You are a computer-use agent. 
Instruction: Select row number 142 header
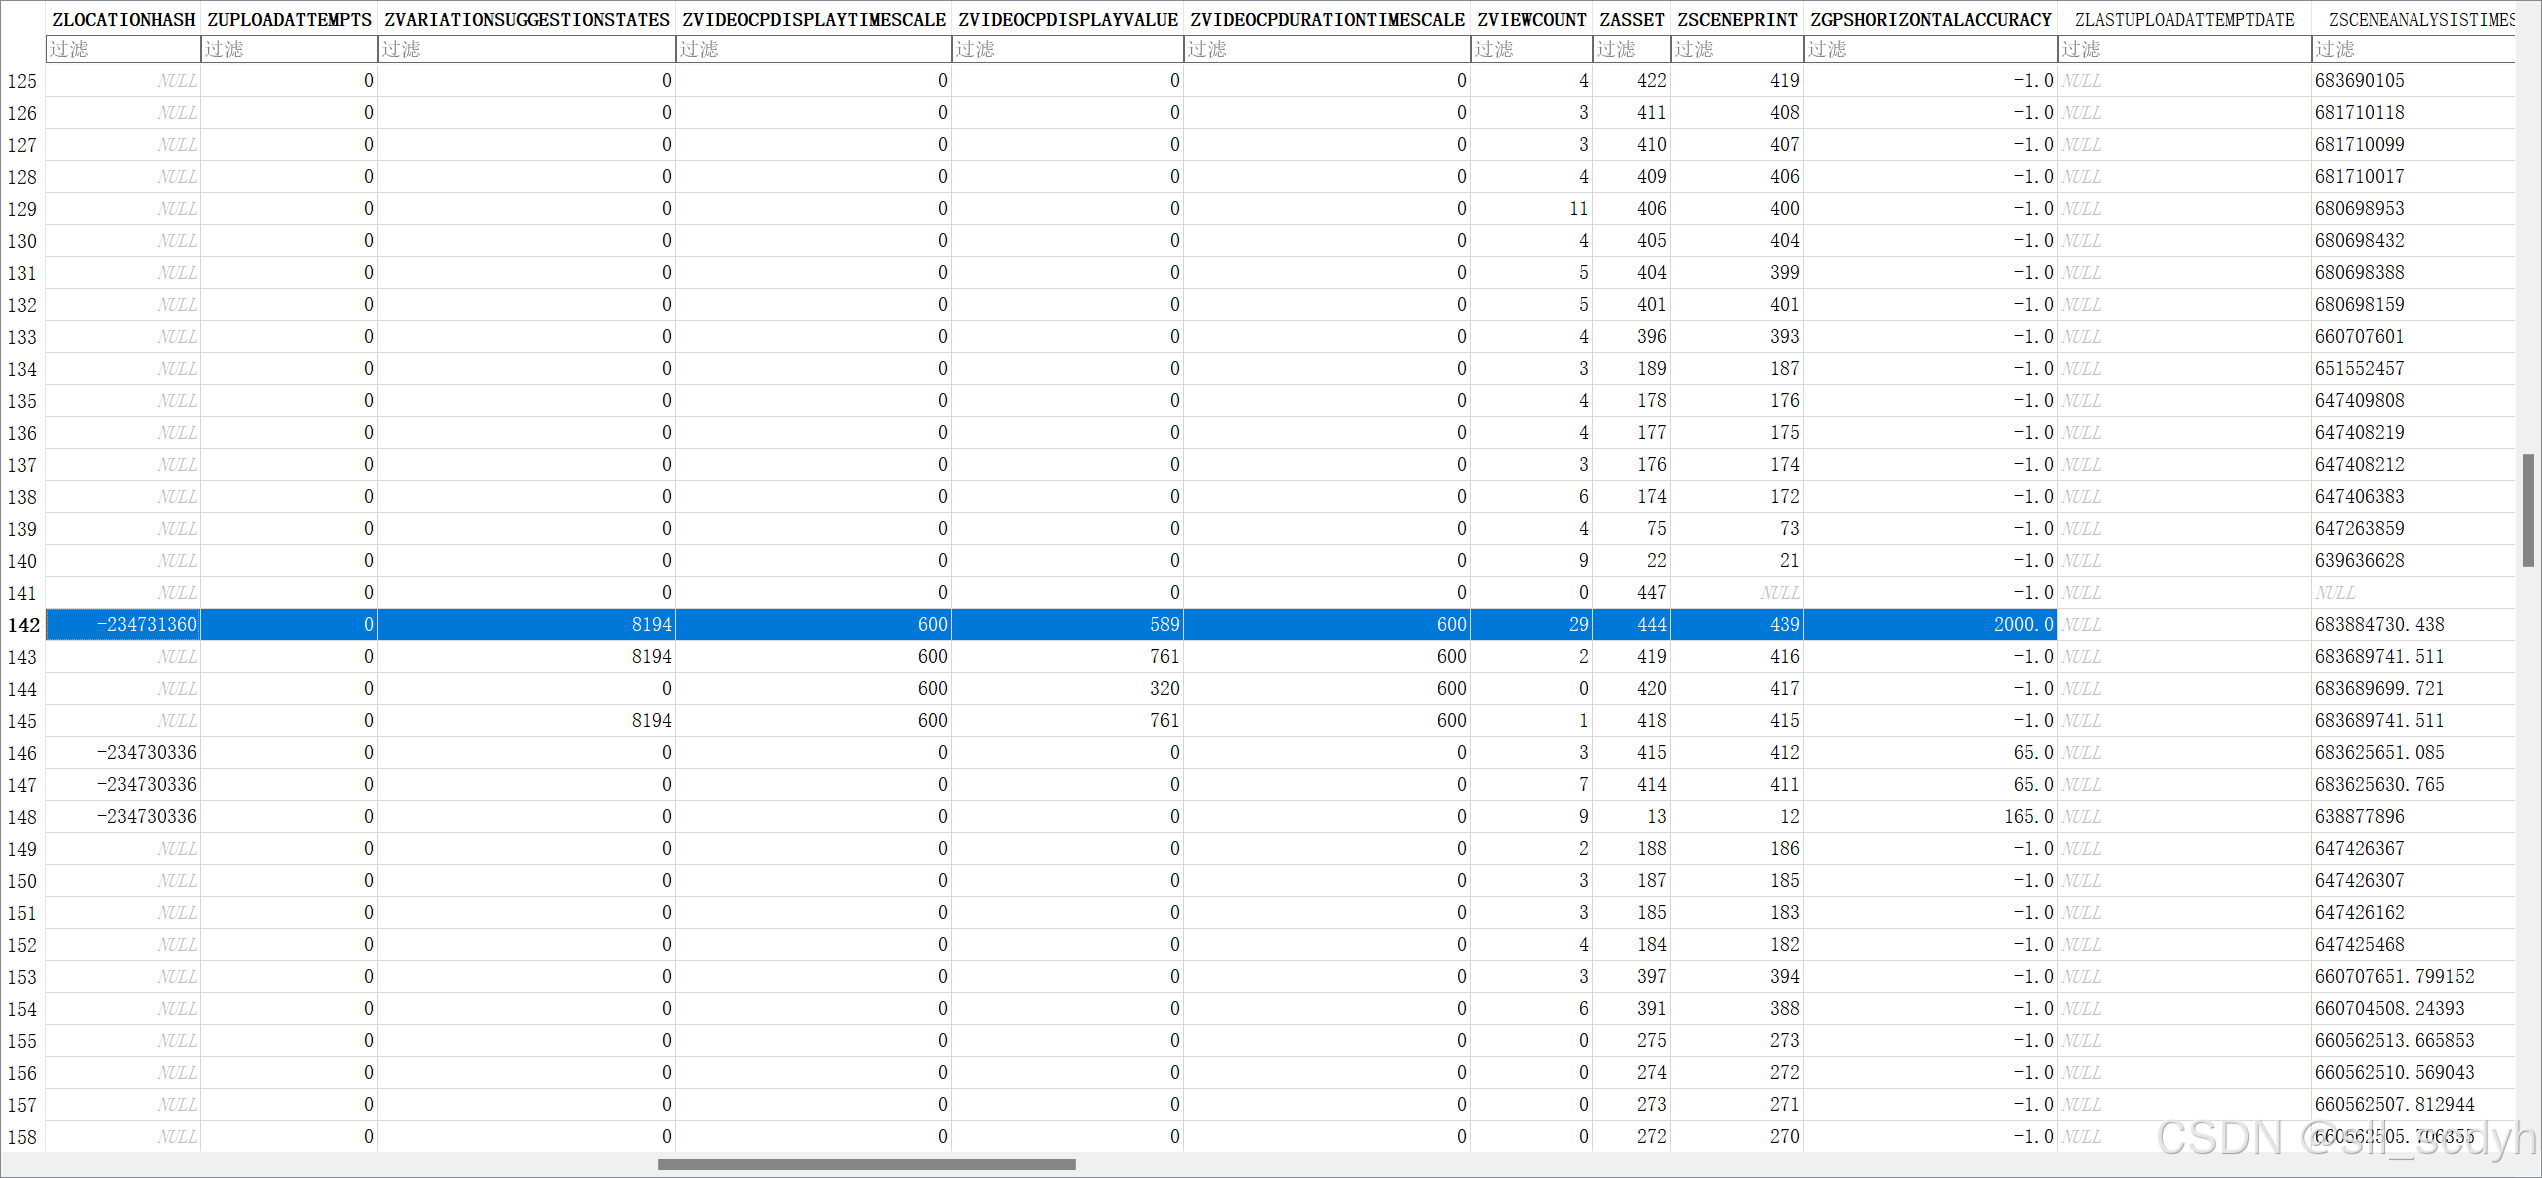click(23, 625)
